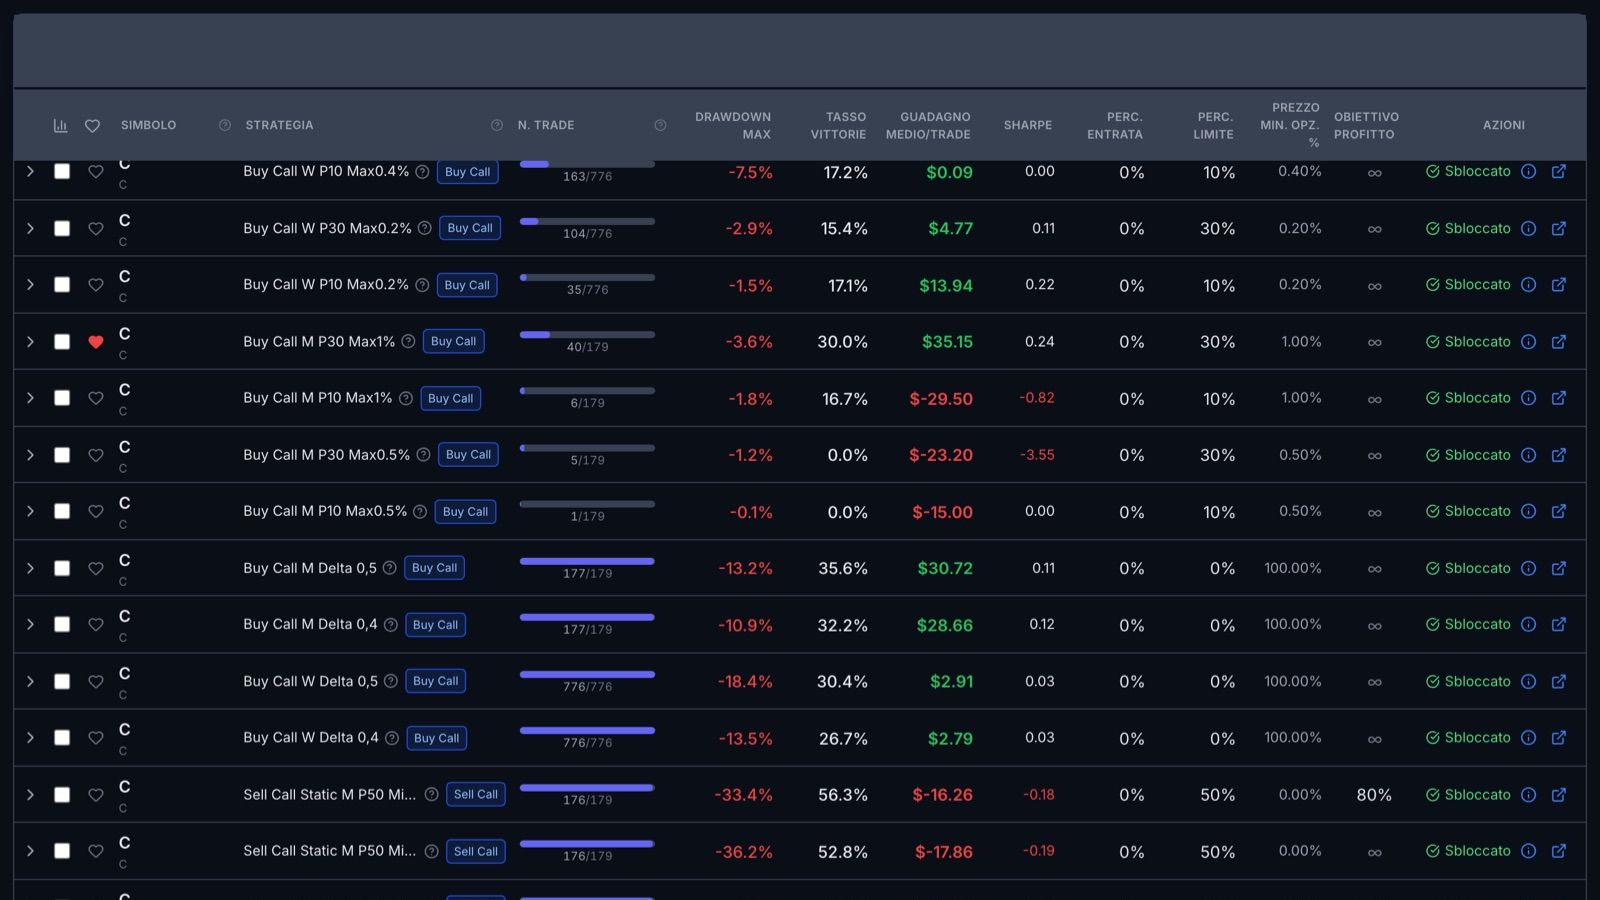The height and width of the screenshot is (900, 1600).
Task: Open Buy Call W P30 Max0.2% in new window
Action: click(1558, 228)
